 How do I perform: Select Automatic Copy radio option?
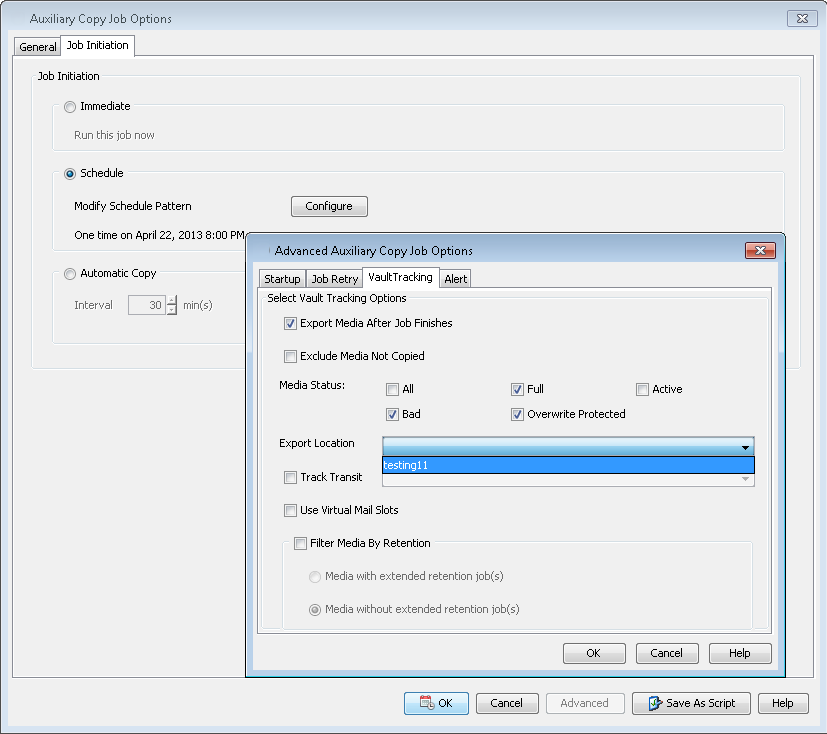[70, 274]
